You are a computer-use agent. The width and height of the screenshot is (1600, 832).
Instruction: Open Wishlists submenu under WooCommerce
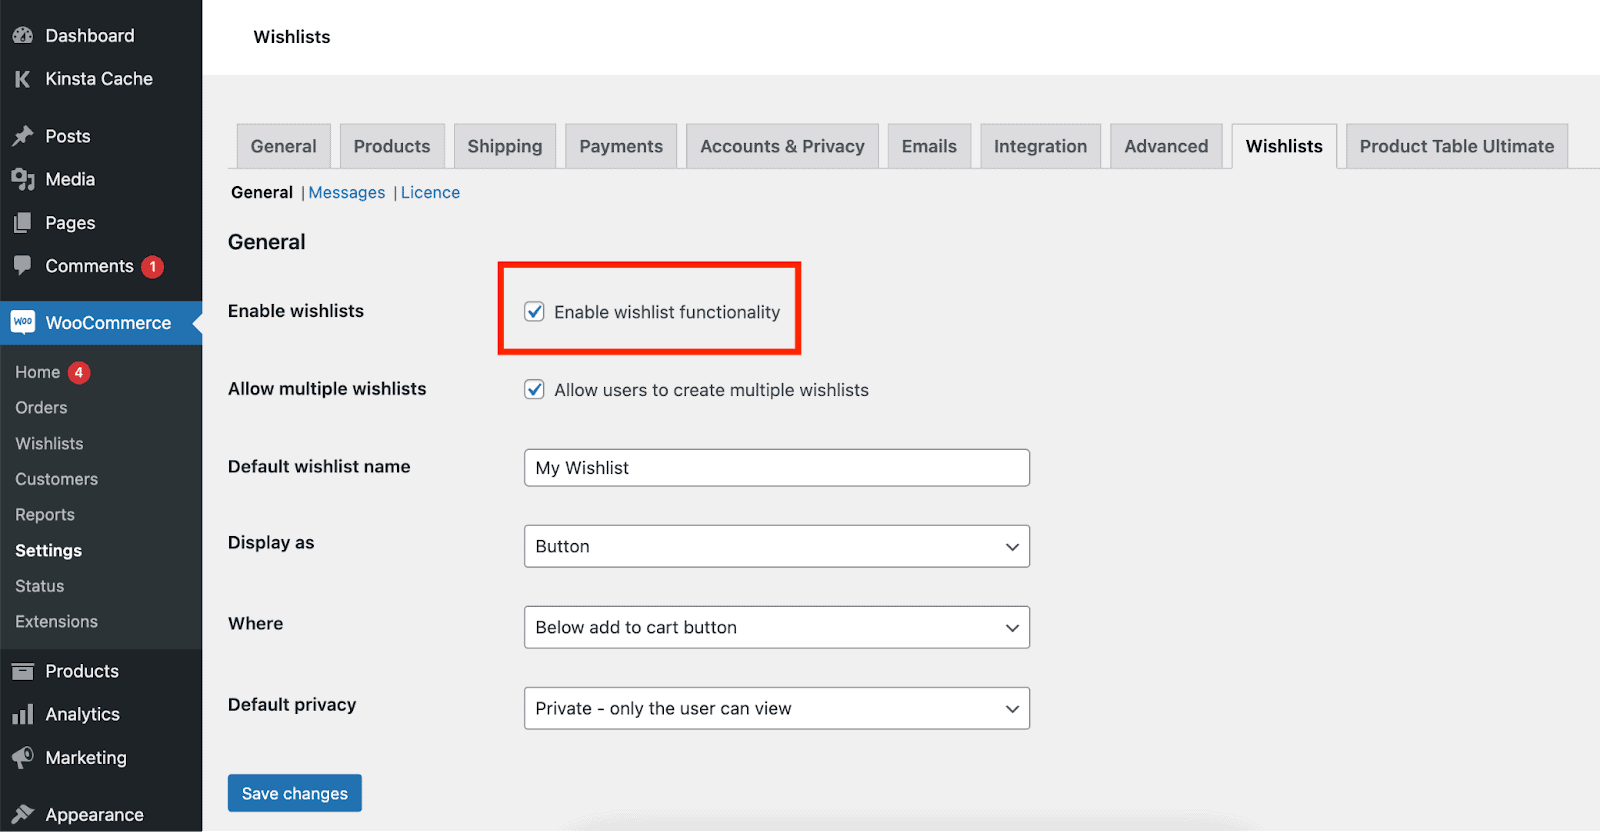pyautogui.click(x=49, y=443)
